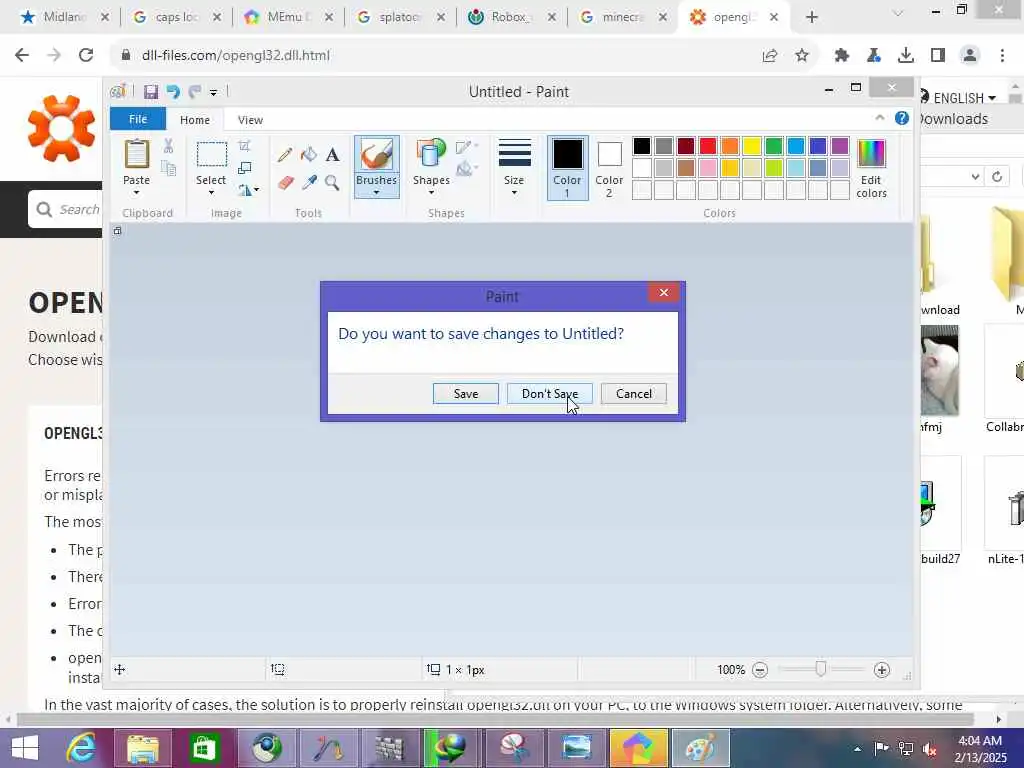Pick the red color swatch

[x=708, y=146]
